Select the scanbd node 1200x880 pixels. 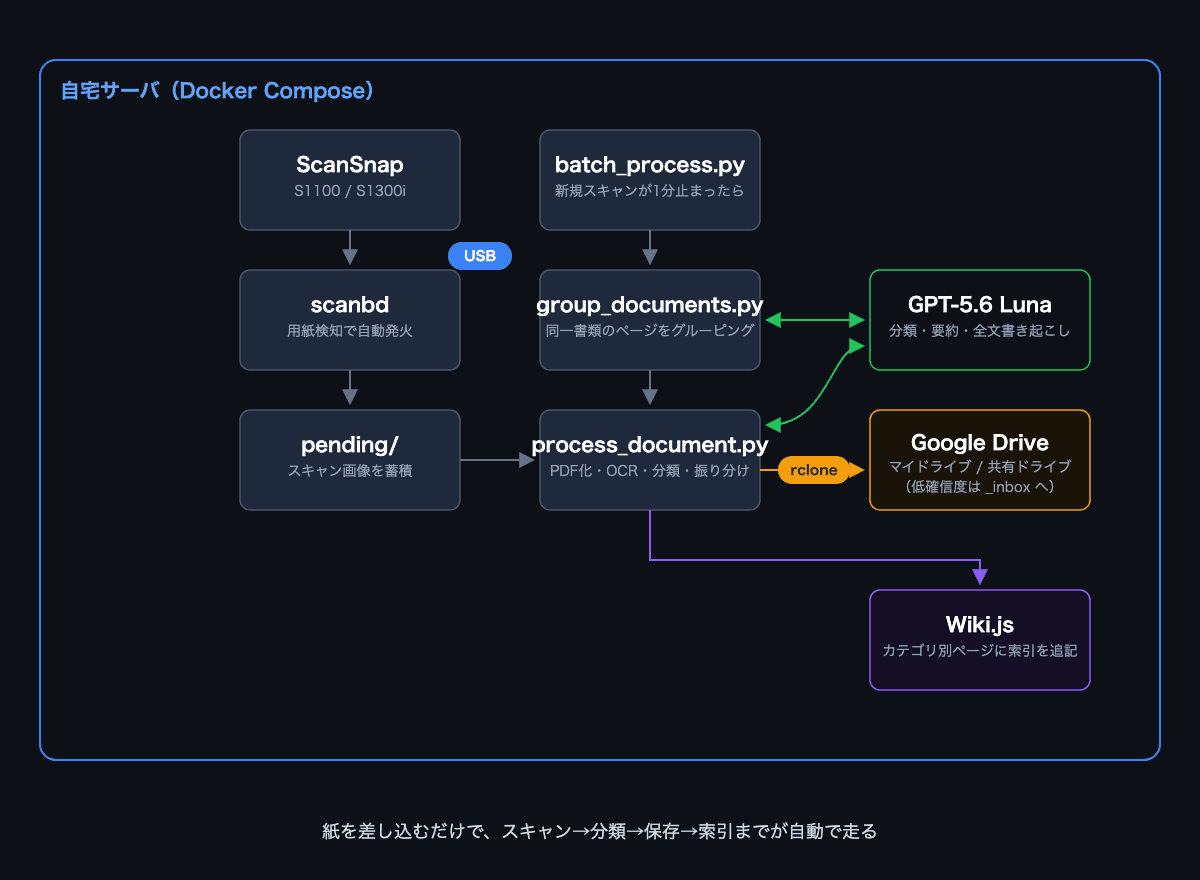pyautogui.click(x=350, y=320)
